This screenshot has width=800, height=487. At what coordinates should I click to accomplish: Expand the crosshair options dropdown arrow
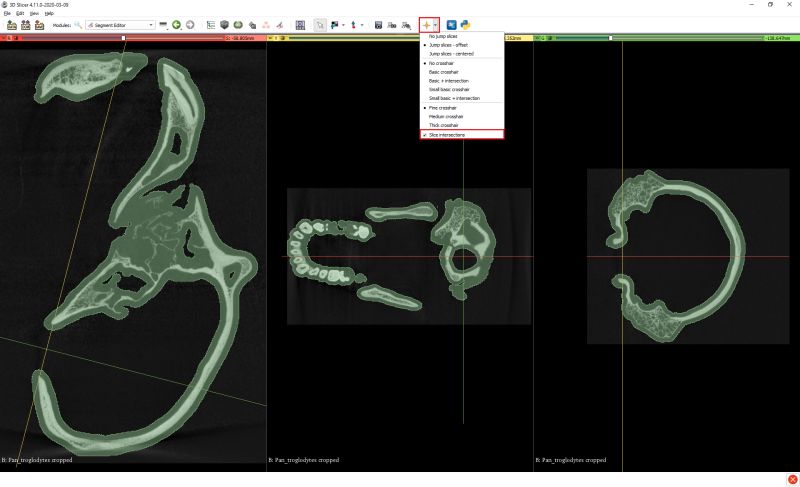pos(435,24)
